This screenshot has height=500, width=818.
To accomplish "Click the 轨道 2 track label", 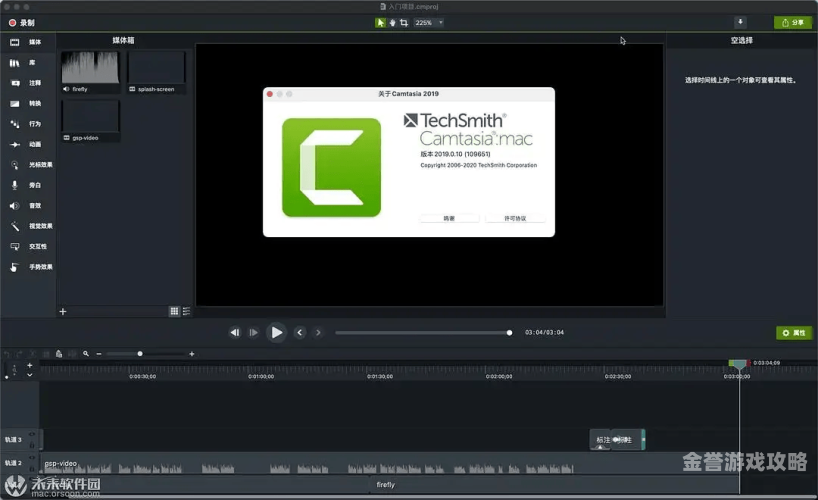I will point(13,463).
